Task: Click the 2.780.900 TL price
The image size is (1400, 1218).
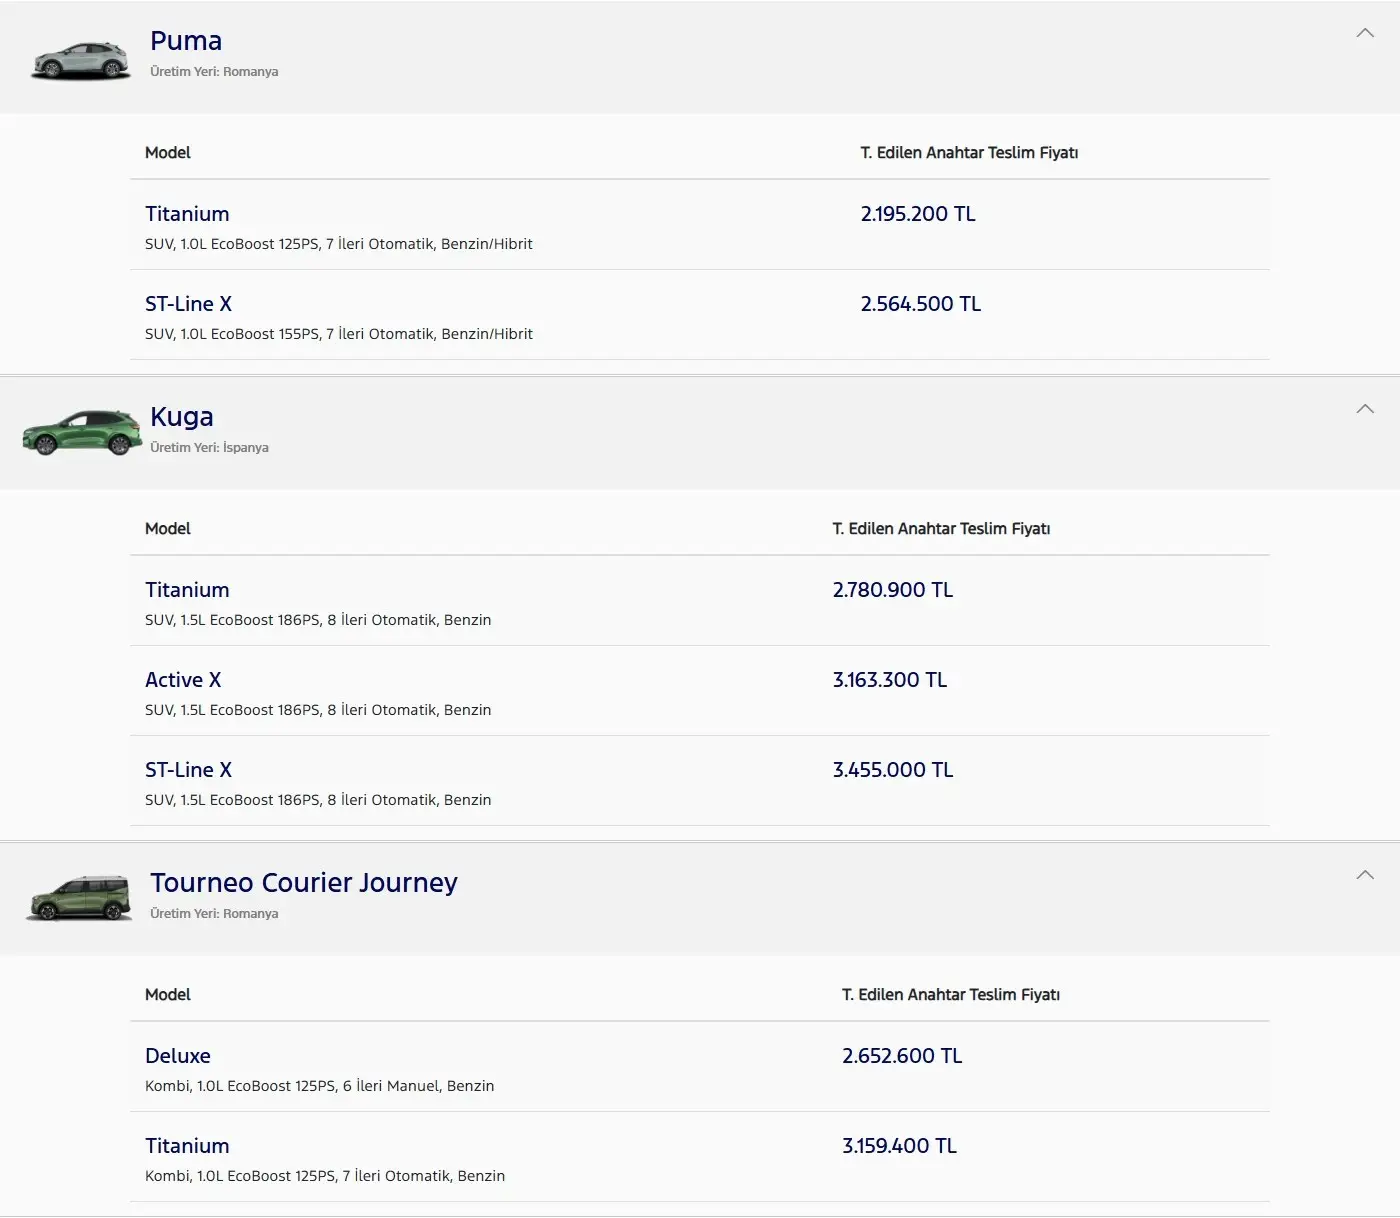Action: (893, 590)
